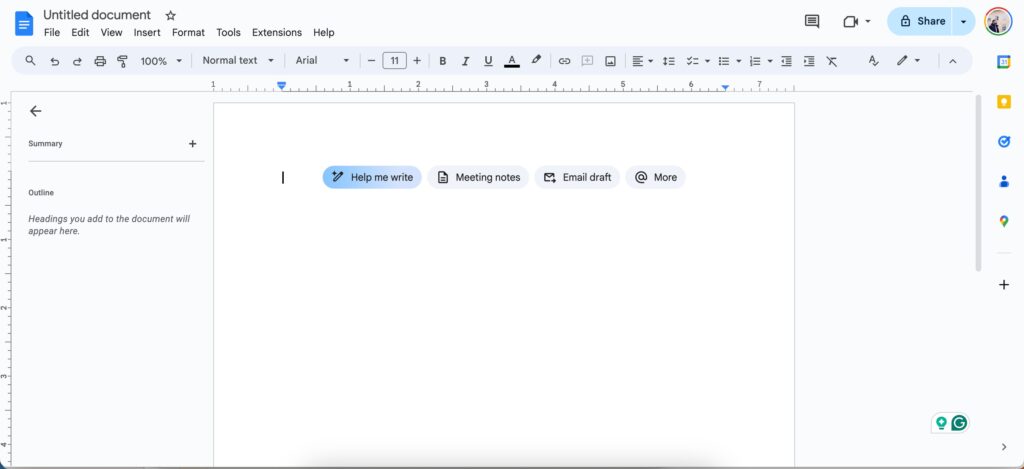Open Google Tasks in side panel
The height and width of the screenshot is (469, 1024).
[1004, 142]
